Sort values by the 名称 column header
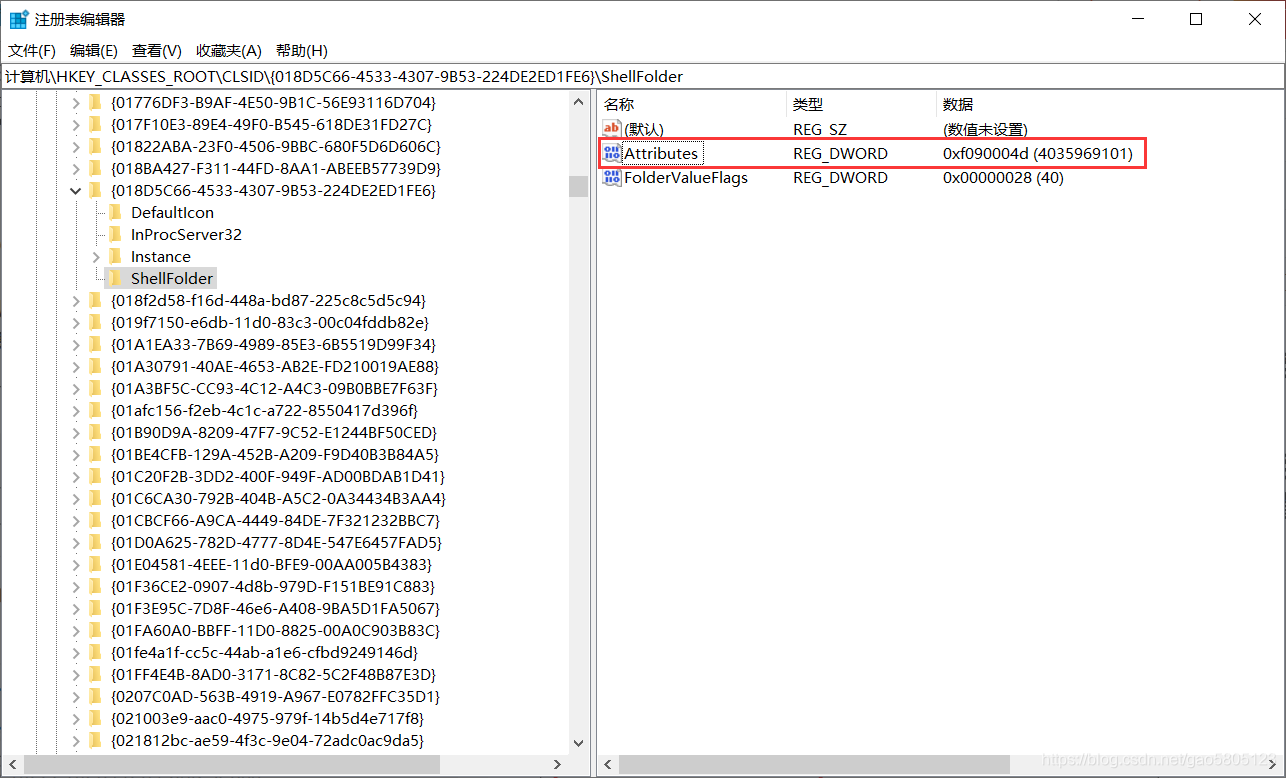Viewport: 1286px width, 778px height. point(691,104)
